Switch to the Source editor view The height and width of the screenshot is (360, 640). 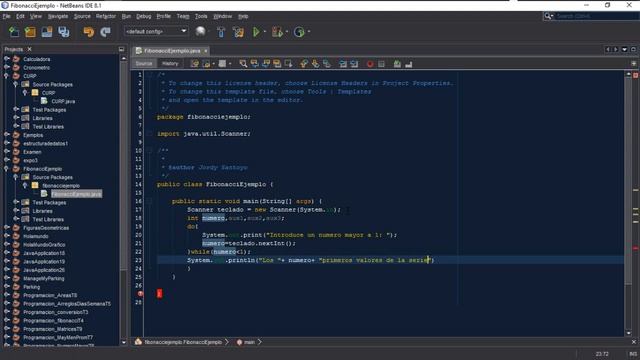pyautogui.click(x=144, y=64)
